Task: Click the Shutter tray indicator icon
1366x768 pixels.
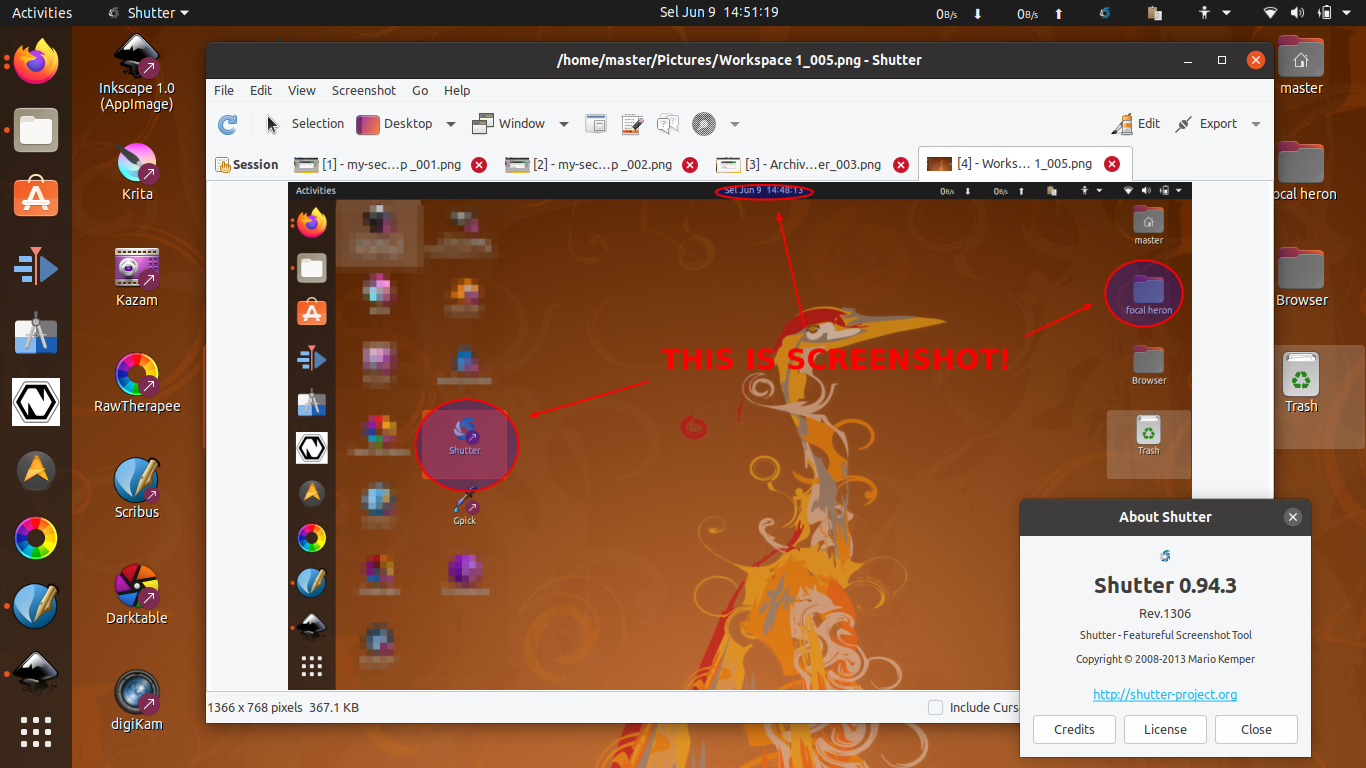Action: click(1105, 13)
